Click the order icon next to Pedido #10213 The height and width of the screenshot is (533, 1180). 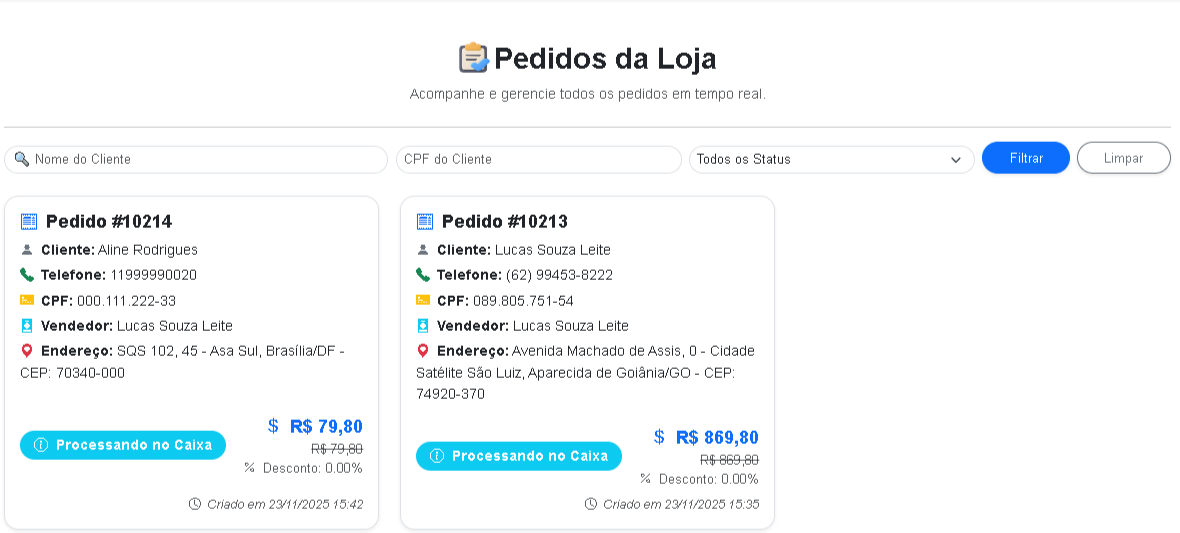click(x=424, y=221)
